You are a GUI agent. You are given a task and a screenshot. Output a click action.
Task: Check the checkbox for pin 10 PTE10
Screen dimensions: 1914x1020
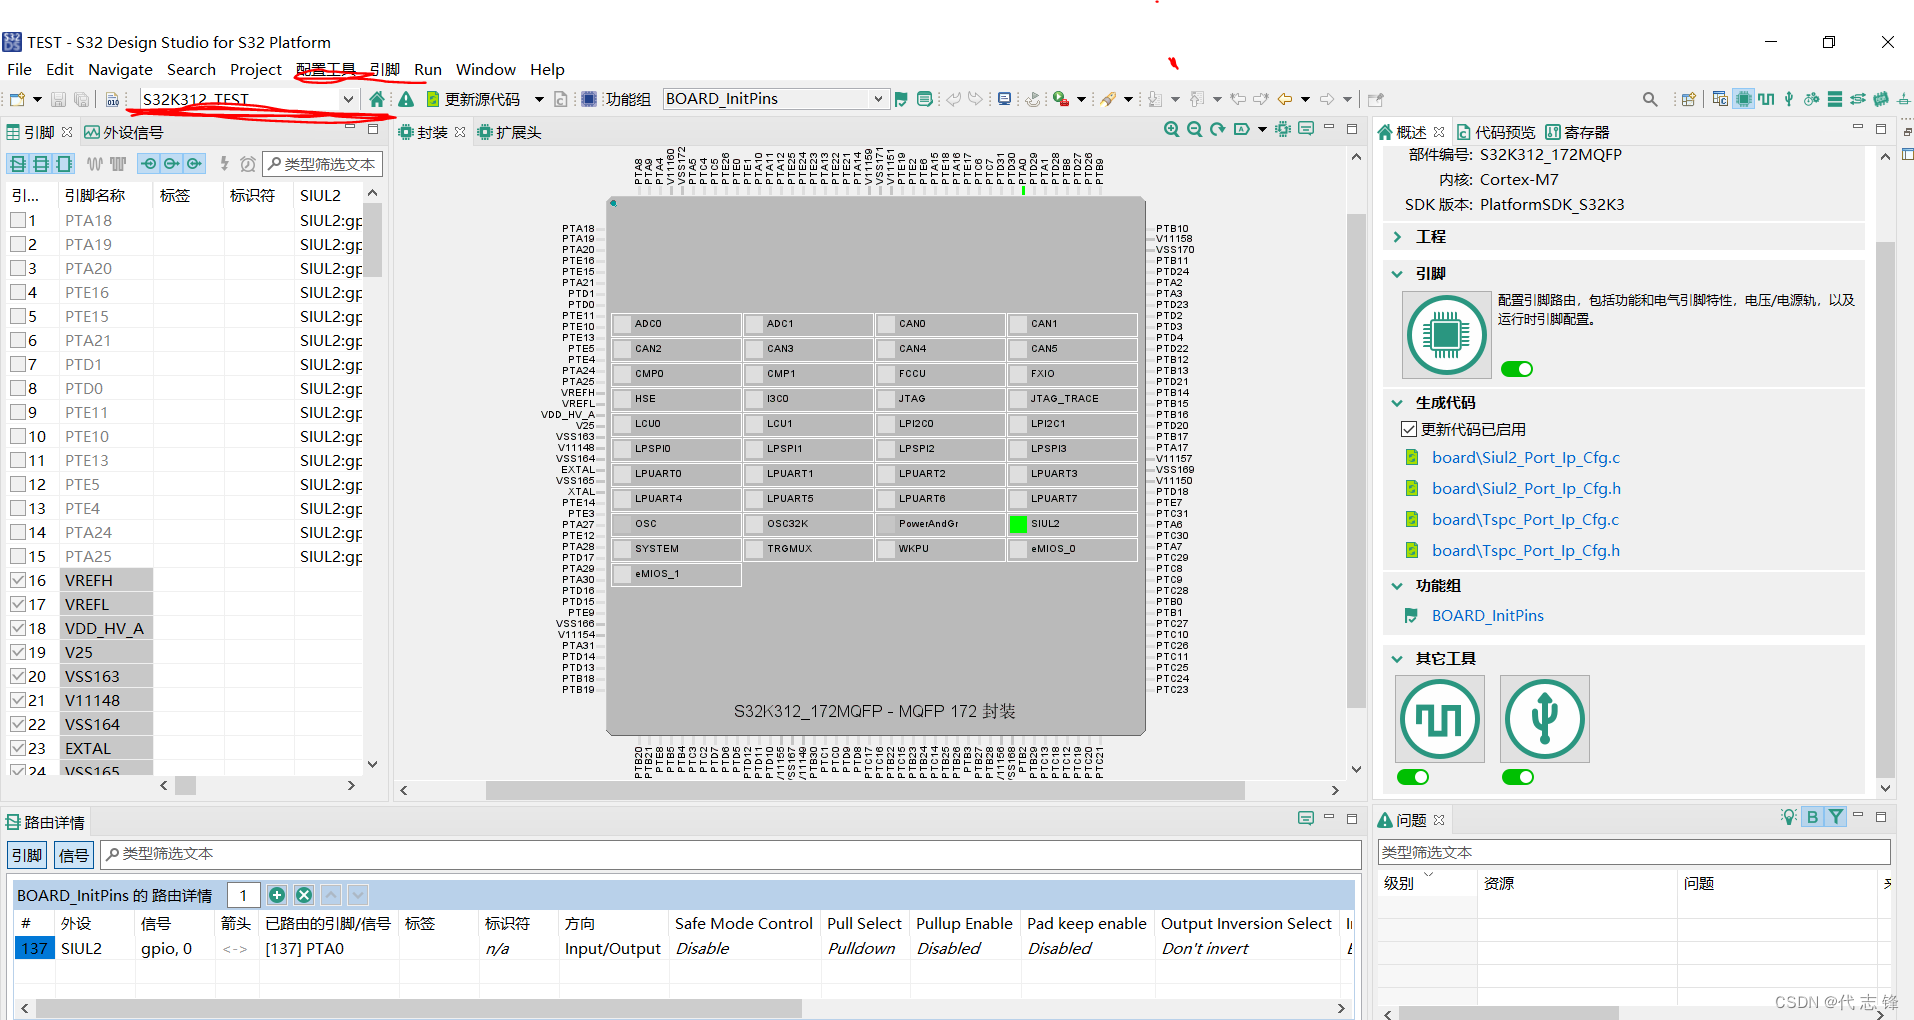point(18,436)
